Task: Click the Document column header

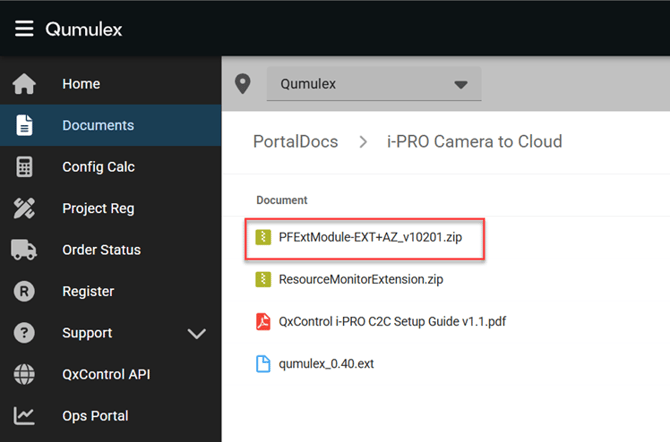Action: (282, 200)
